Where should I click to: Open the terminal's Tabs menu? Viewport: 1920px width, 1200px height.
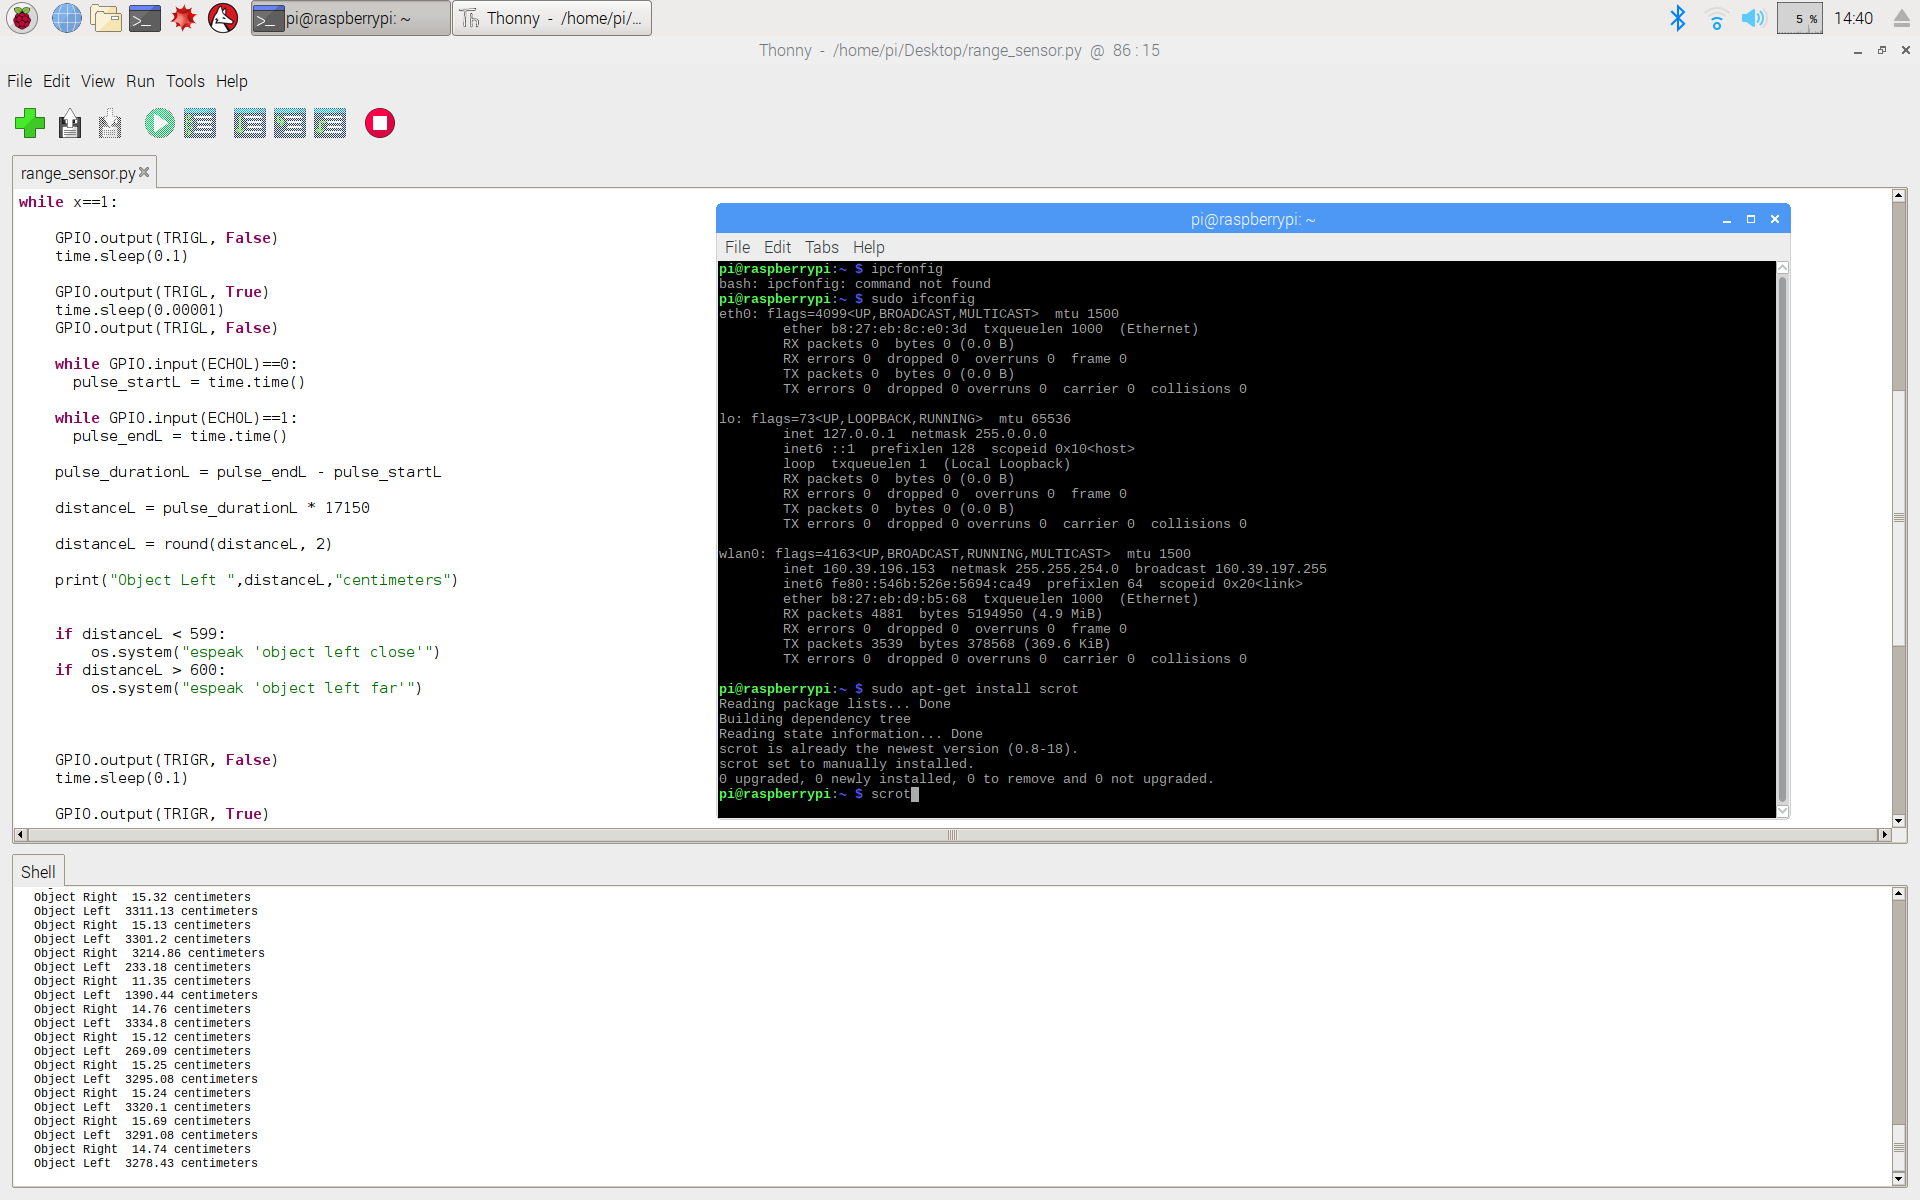click(821, 247)
